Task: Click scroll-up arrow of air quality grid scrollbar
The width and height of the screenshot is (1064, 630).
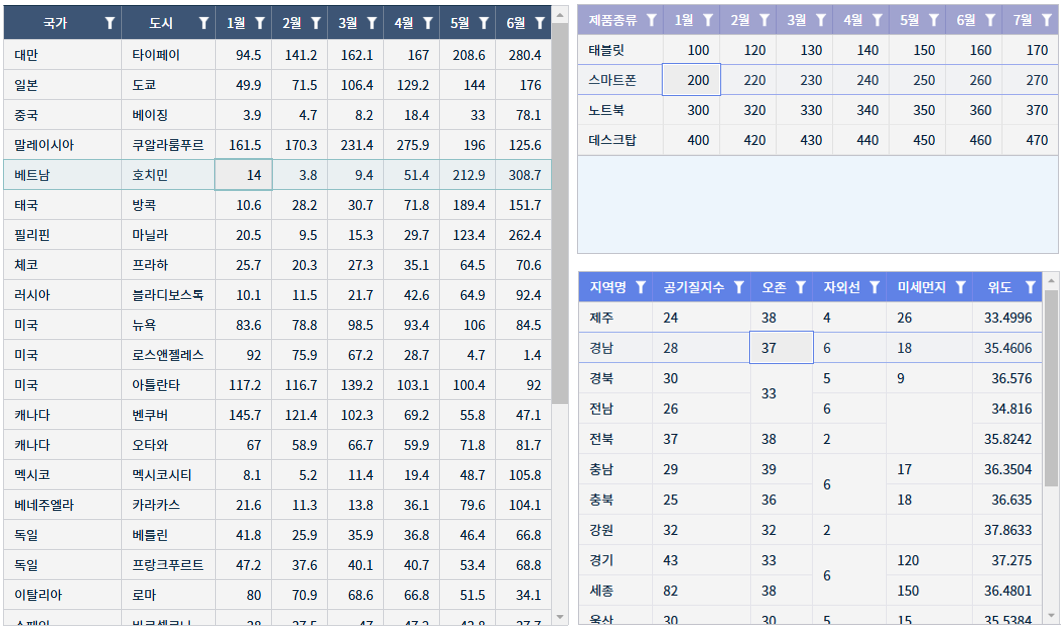Action: point(1051,281)
